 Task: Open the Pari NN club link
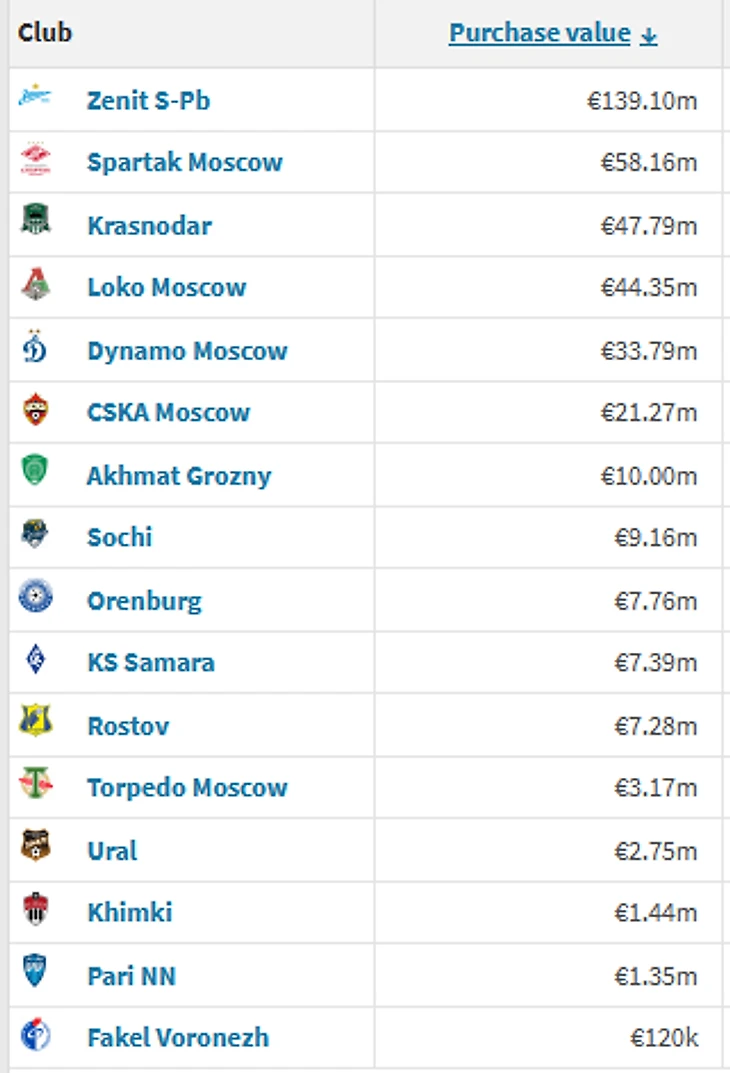click(132, 976)
